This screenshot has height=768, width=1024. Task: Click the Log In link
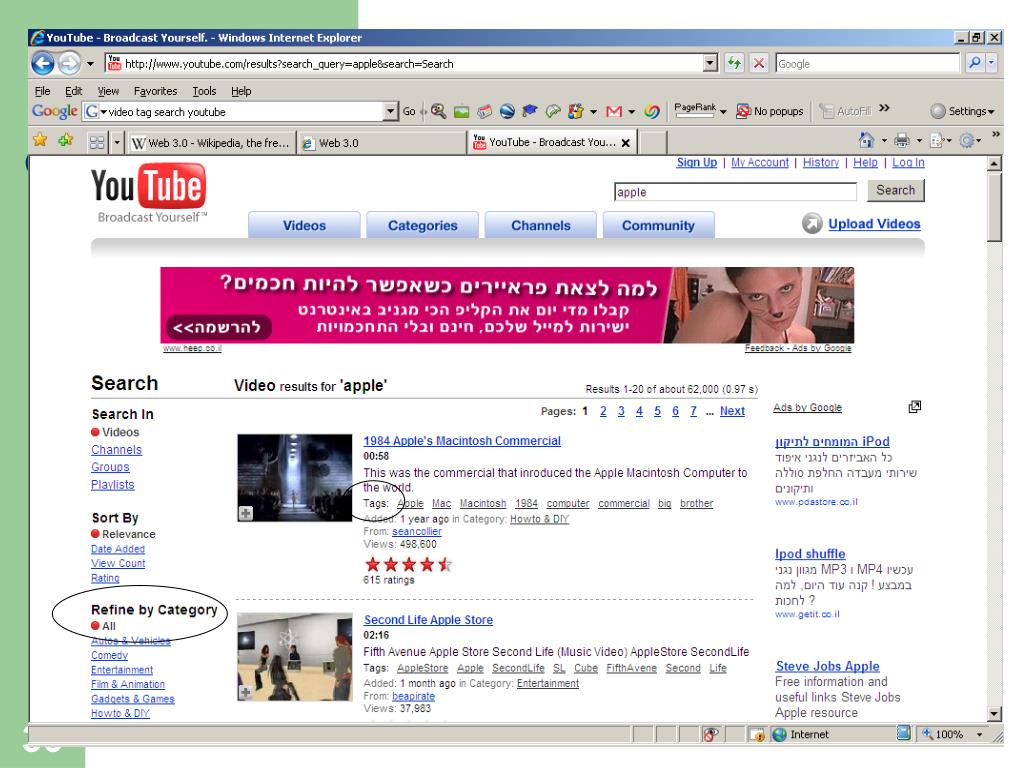(x=908, y=163)
